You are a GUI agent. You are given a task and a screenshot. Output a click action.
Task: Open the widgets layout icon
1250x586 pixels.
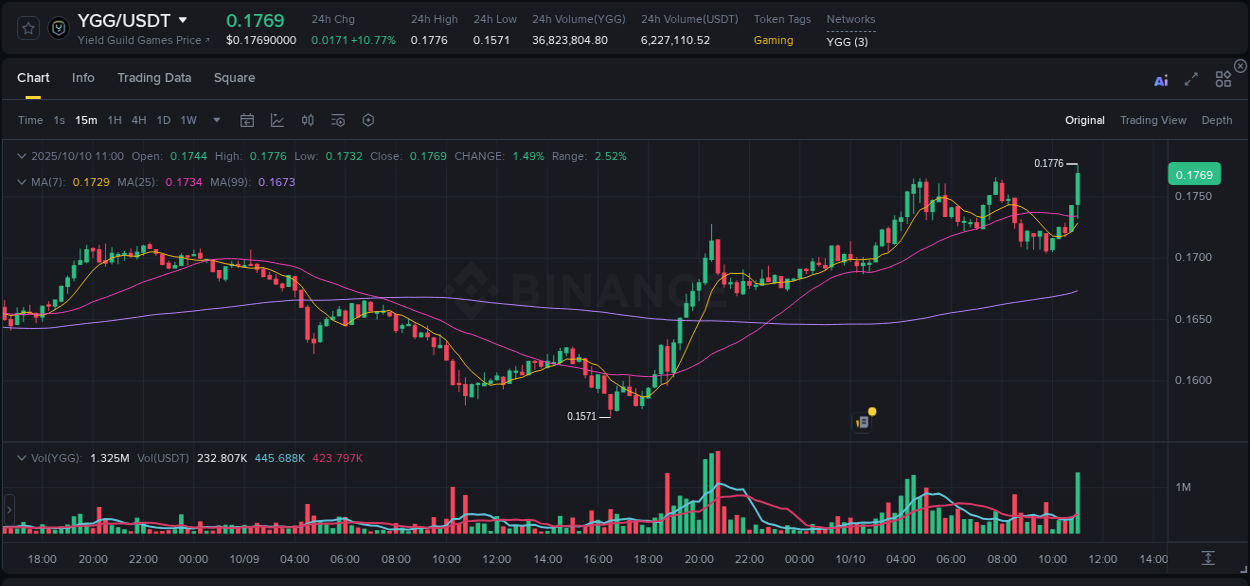(1223, 79)
